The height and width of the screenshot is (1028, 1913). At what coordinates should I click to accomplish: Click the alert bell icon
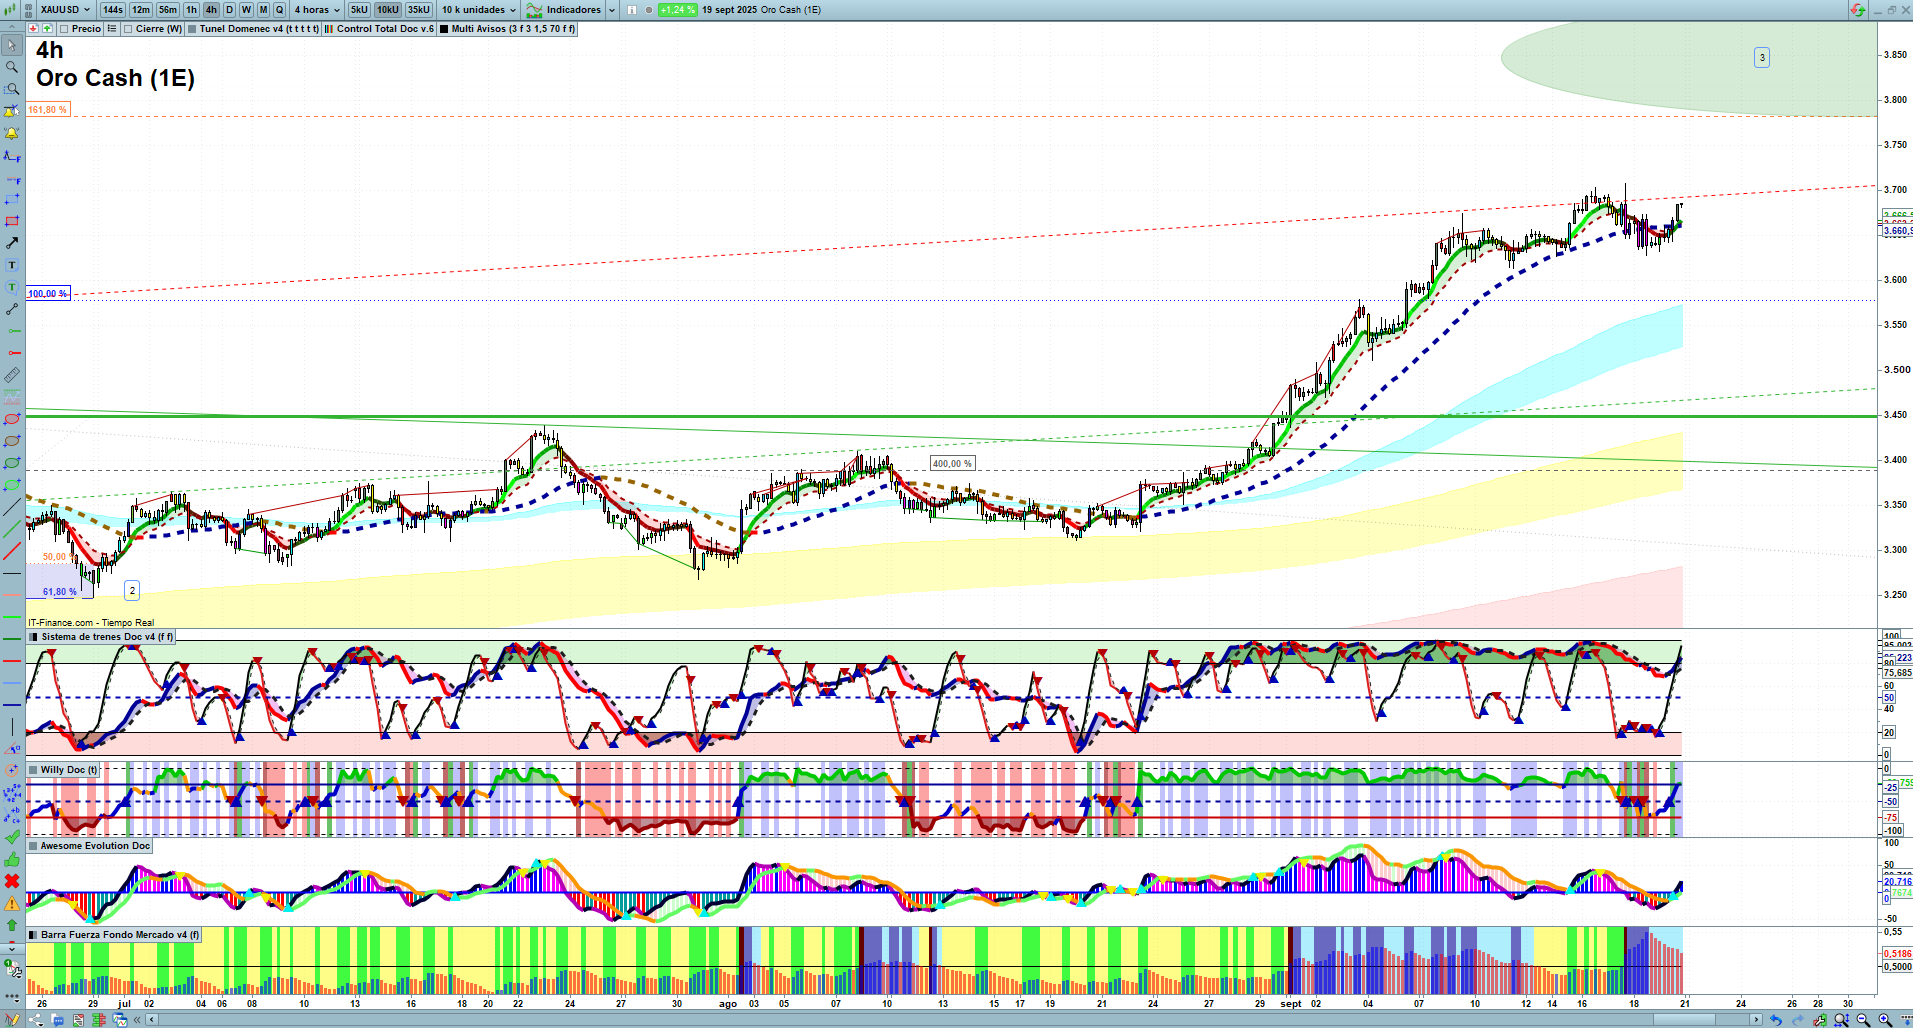pos(12,133)
